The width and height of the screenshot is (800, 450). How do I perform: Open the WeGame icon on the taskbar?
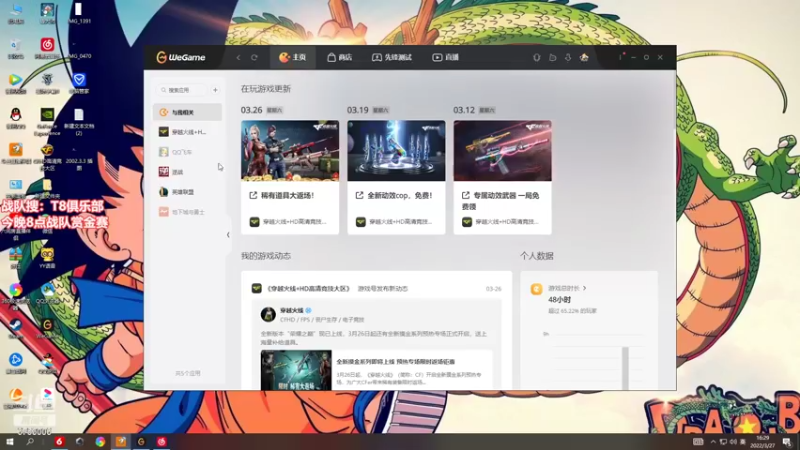[141, 442]
